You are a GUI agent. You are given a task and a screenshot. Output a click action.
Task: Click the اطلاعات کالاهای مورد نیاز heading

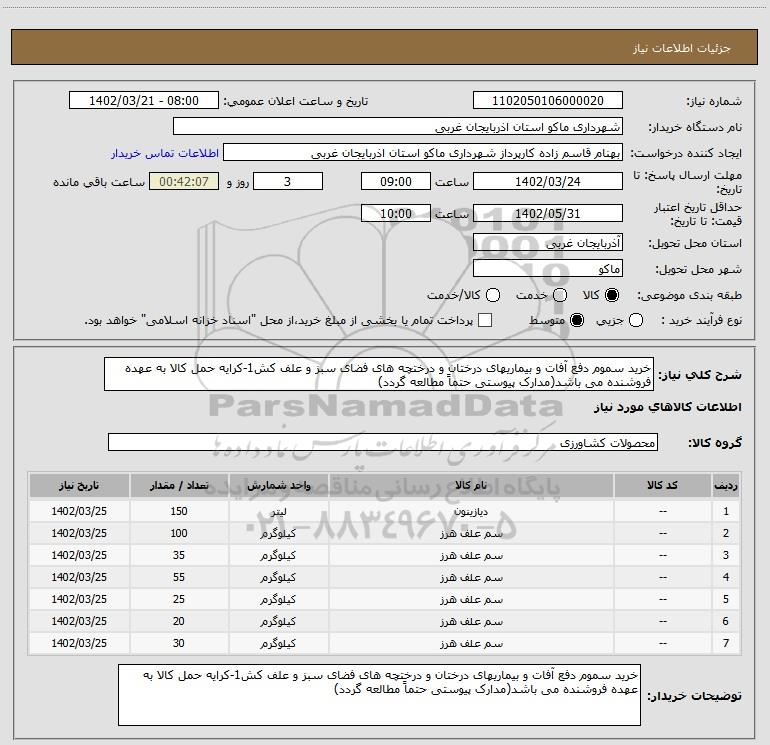pyautogui.click(x=667, y=407)
